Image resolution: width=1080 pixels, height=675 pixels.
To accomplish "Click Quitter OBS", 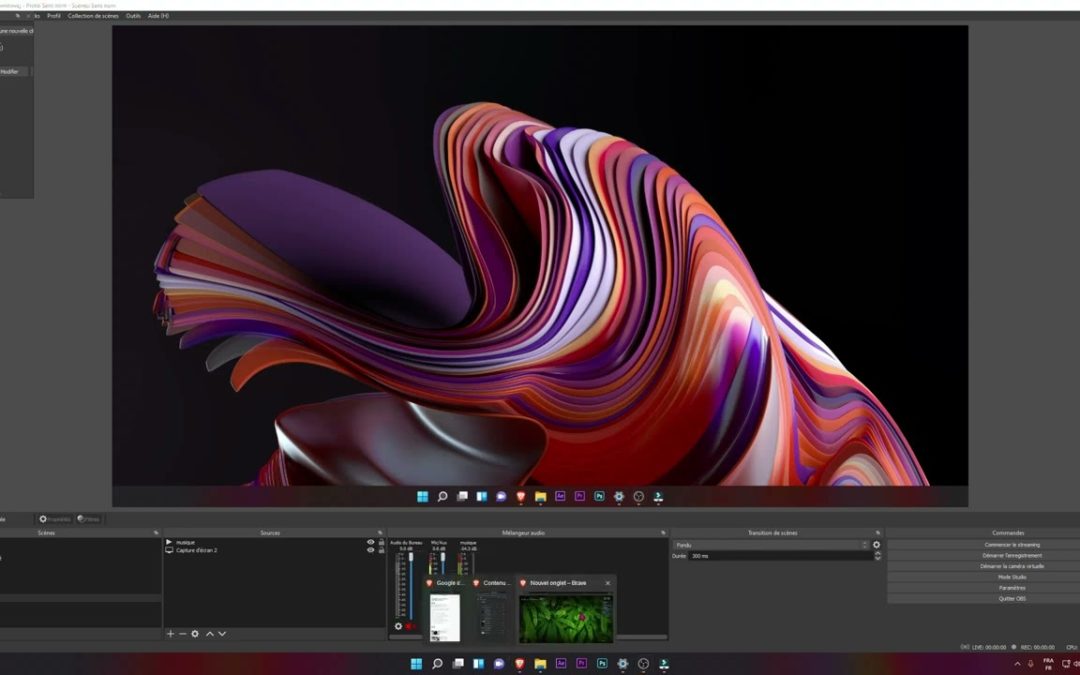I will (x=1012, y=599).
